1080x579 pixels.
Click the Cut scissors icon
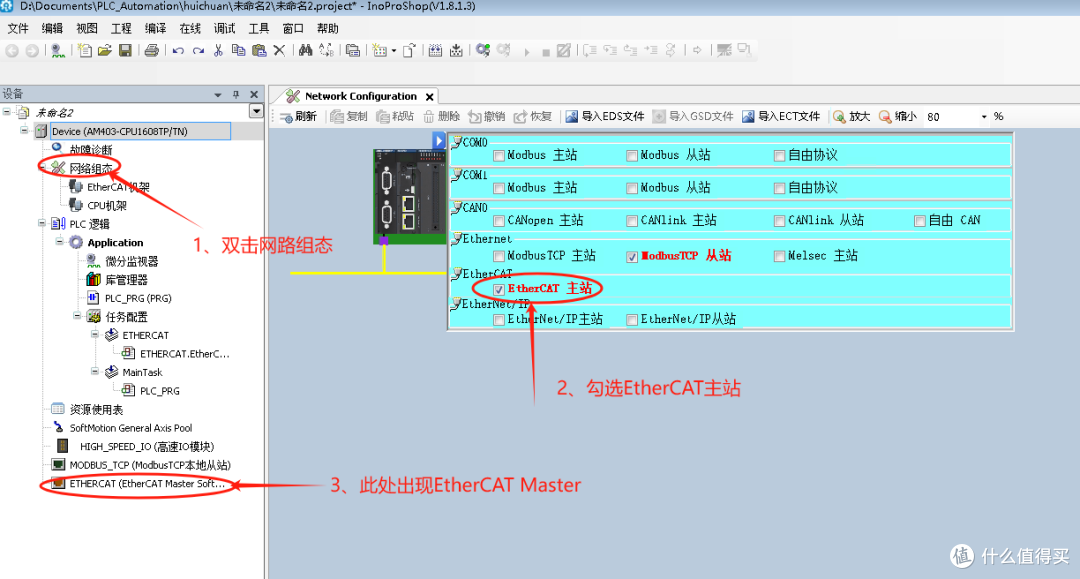pos(218,50)
